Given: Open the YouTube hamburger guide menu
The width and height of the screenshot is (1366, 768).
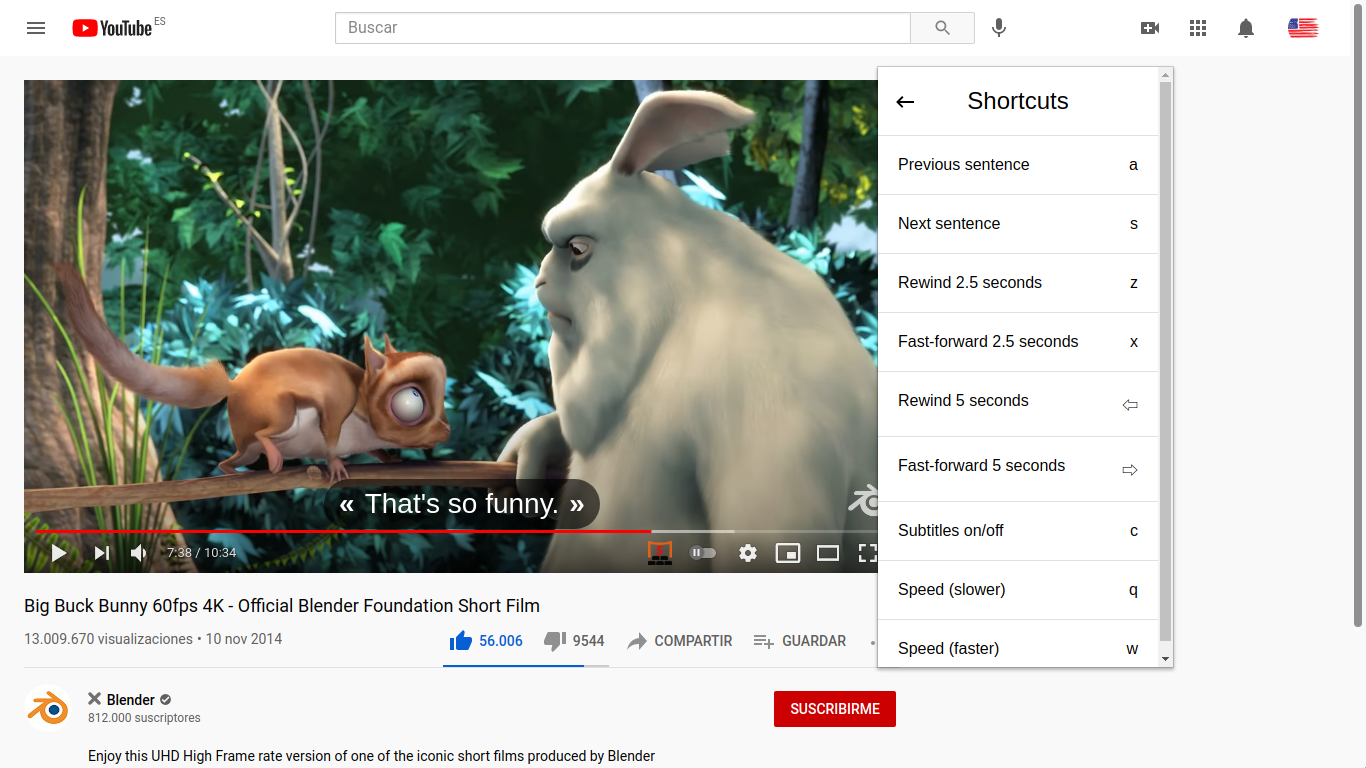Looking at the screenshot, I should coord(36,28).
